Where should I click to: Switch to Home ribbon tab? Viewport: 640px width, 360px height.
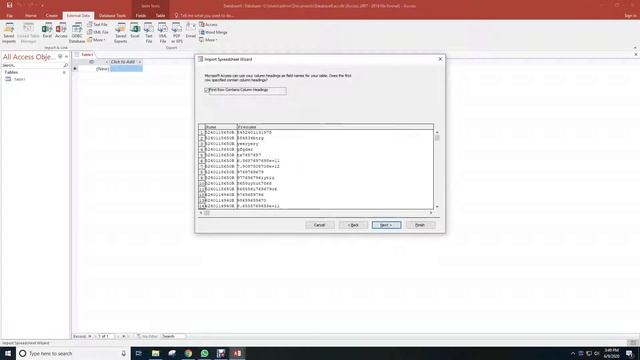pyautogui.click(x=31, y=16)
